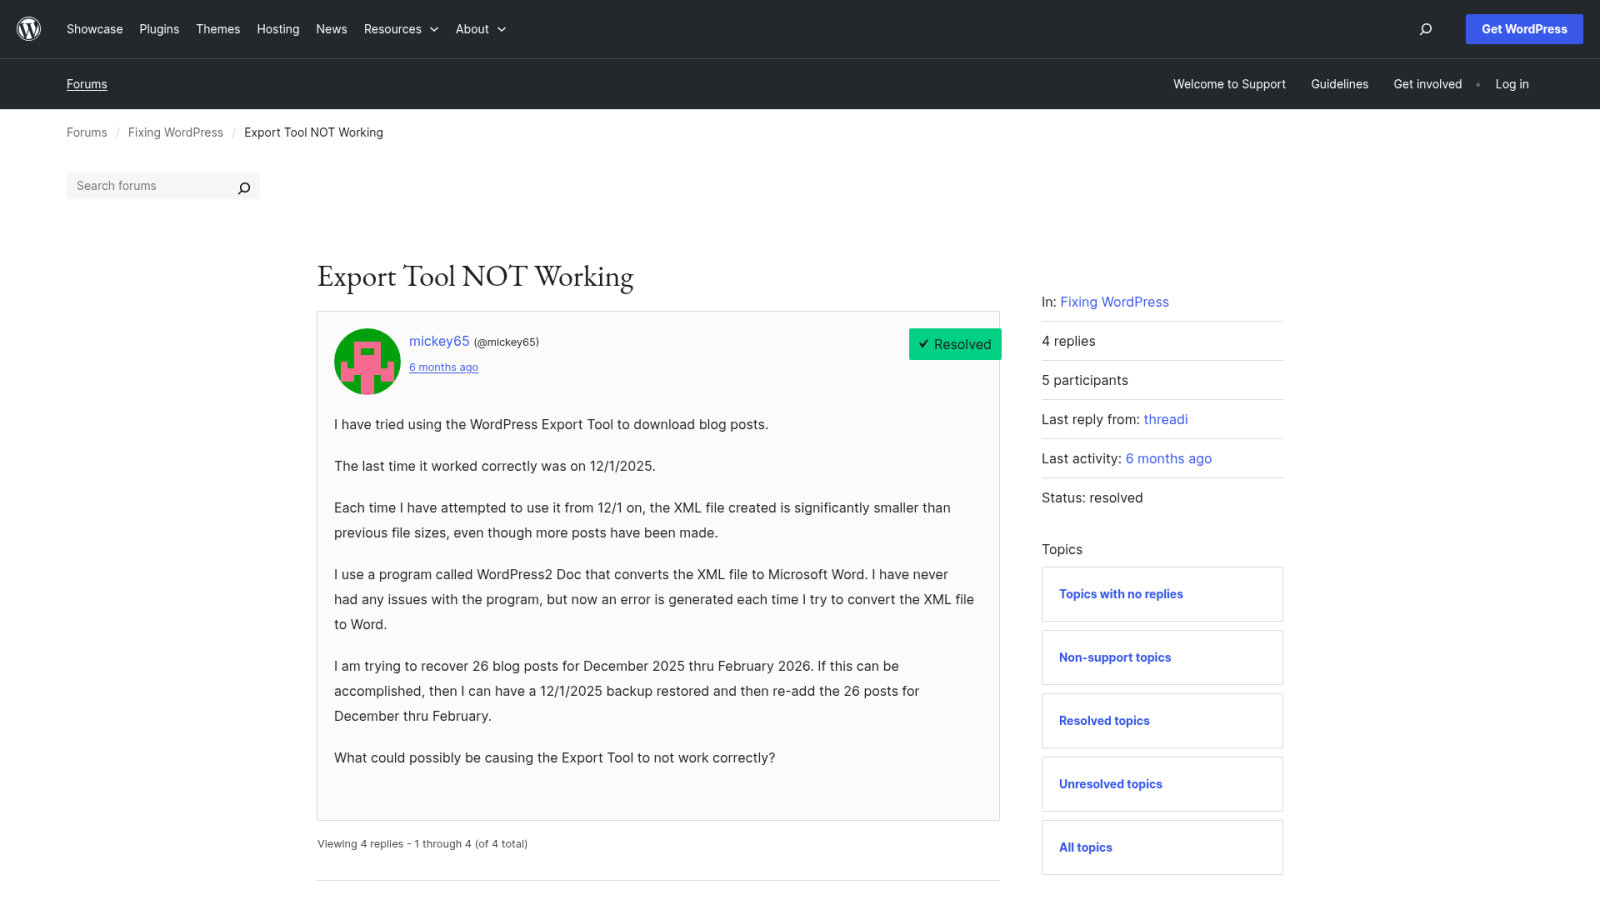Click the 'Viewing 4 replies' pagination text
This screenshot has height=900, width=1600.
point(423,844)
